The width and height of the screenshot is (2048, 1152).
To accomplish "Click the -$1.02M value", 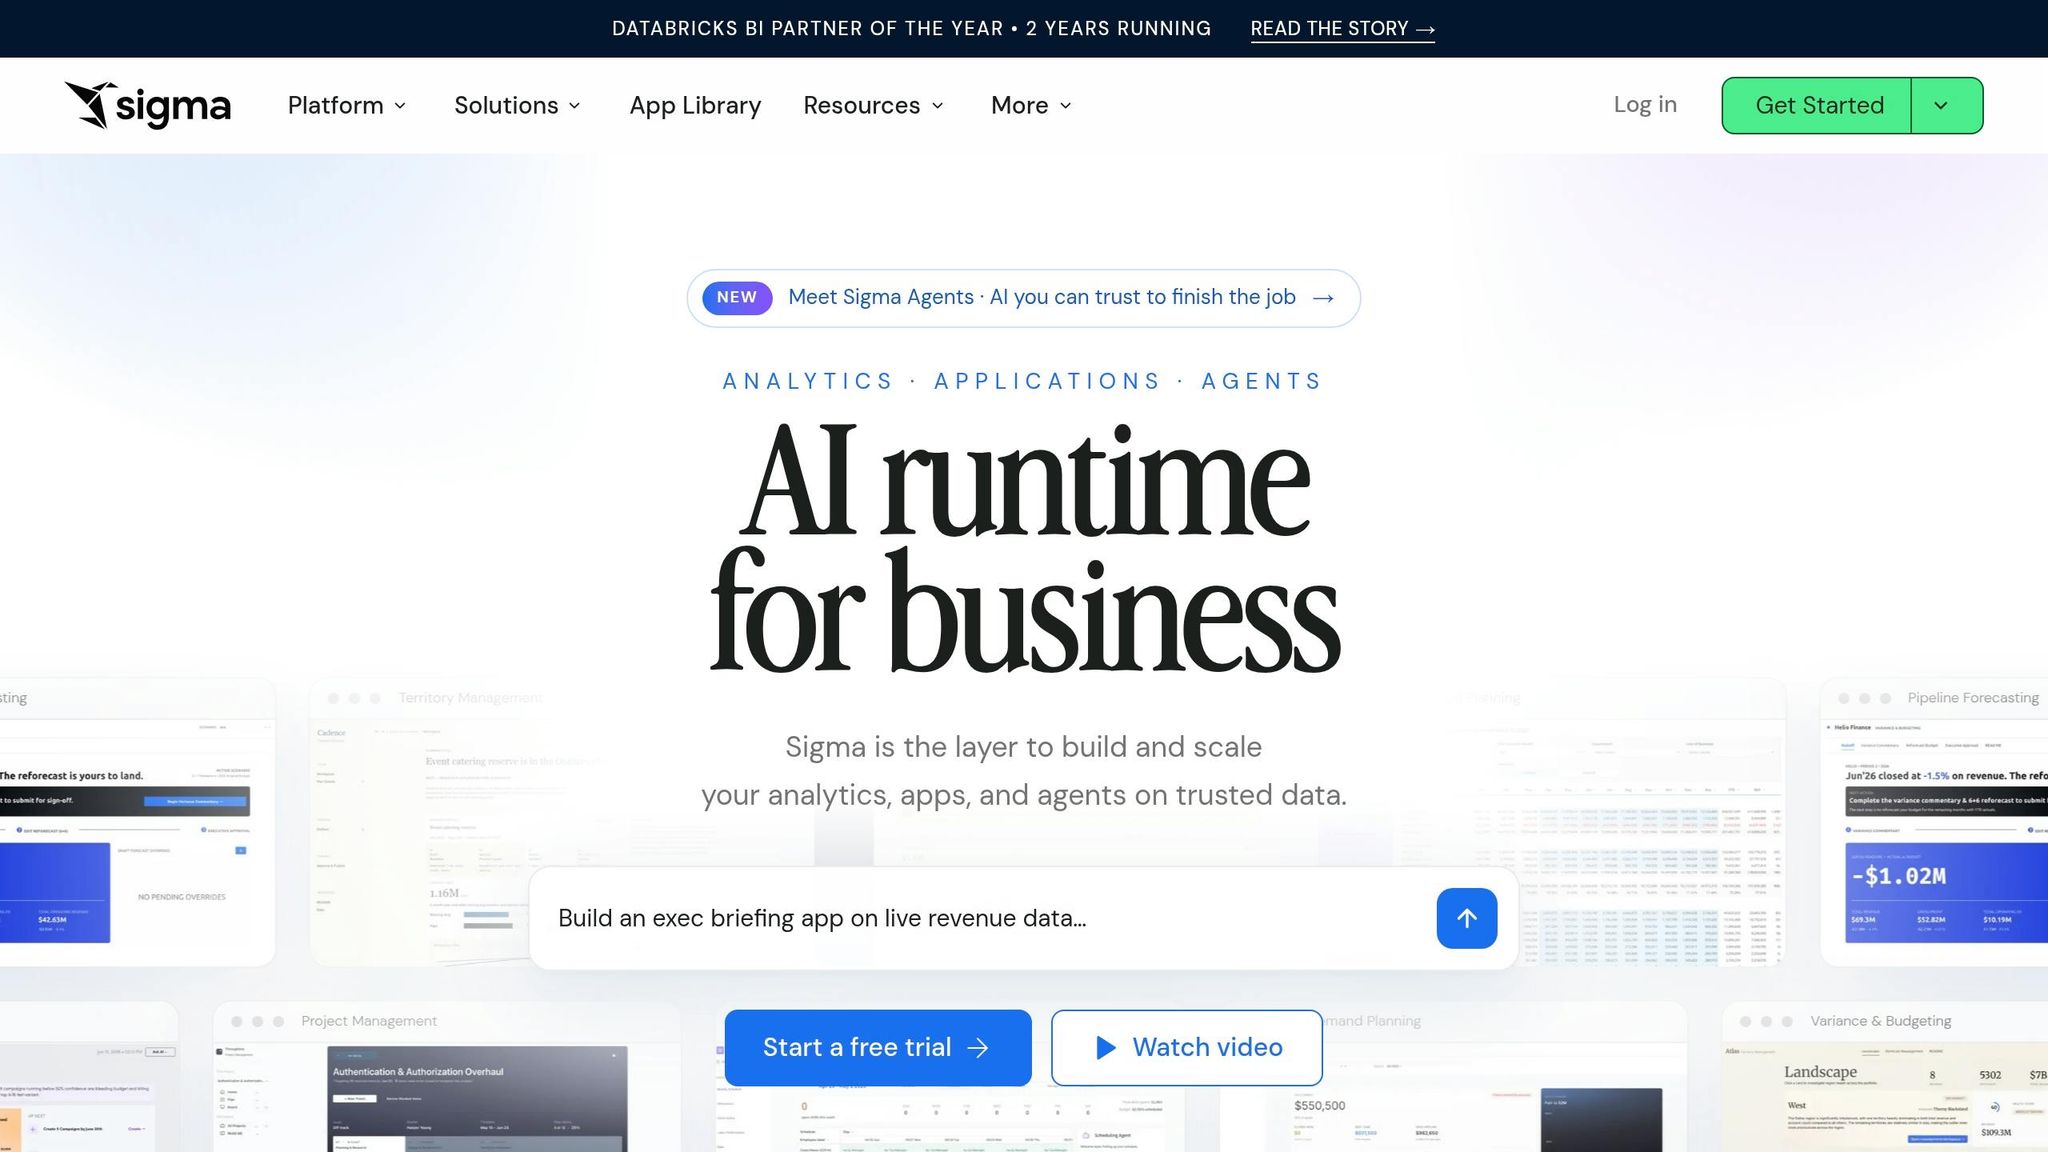I will tap(1898, 876).
